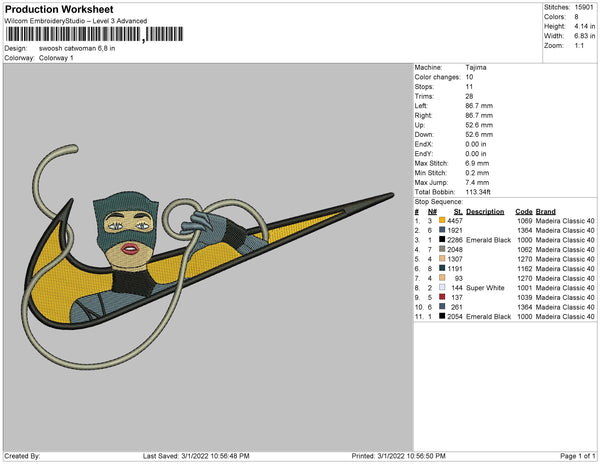Select stitch count 261 in row 10
The width and height of the screenshot is (600, 464).
coord(457,307)
